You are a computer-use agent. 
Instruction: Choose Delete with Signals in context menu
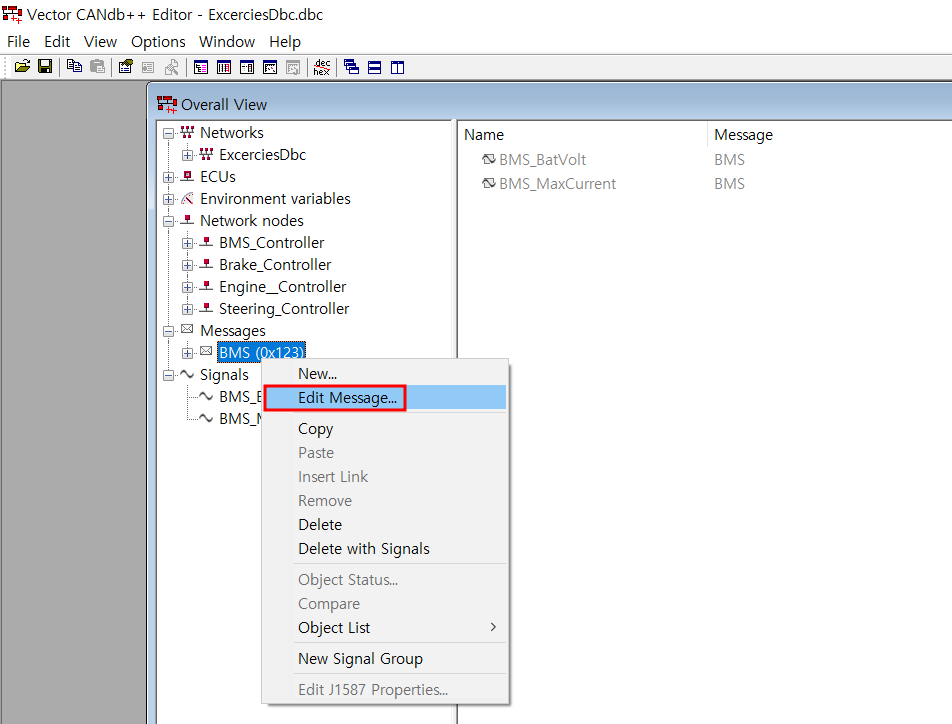(386, 549)
